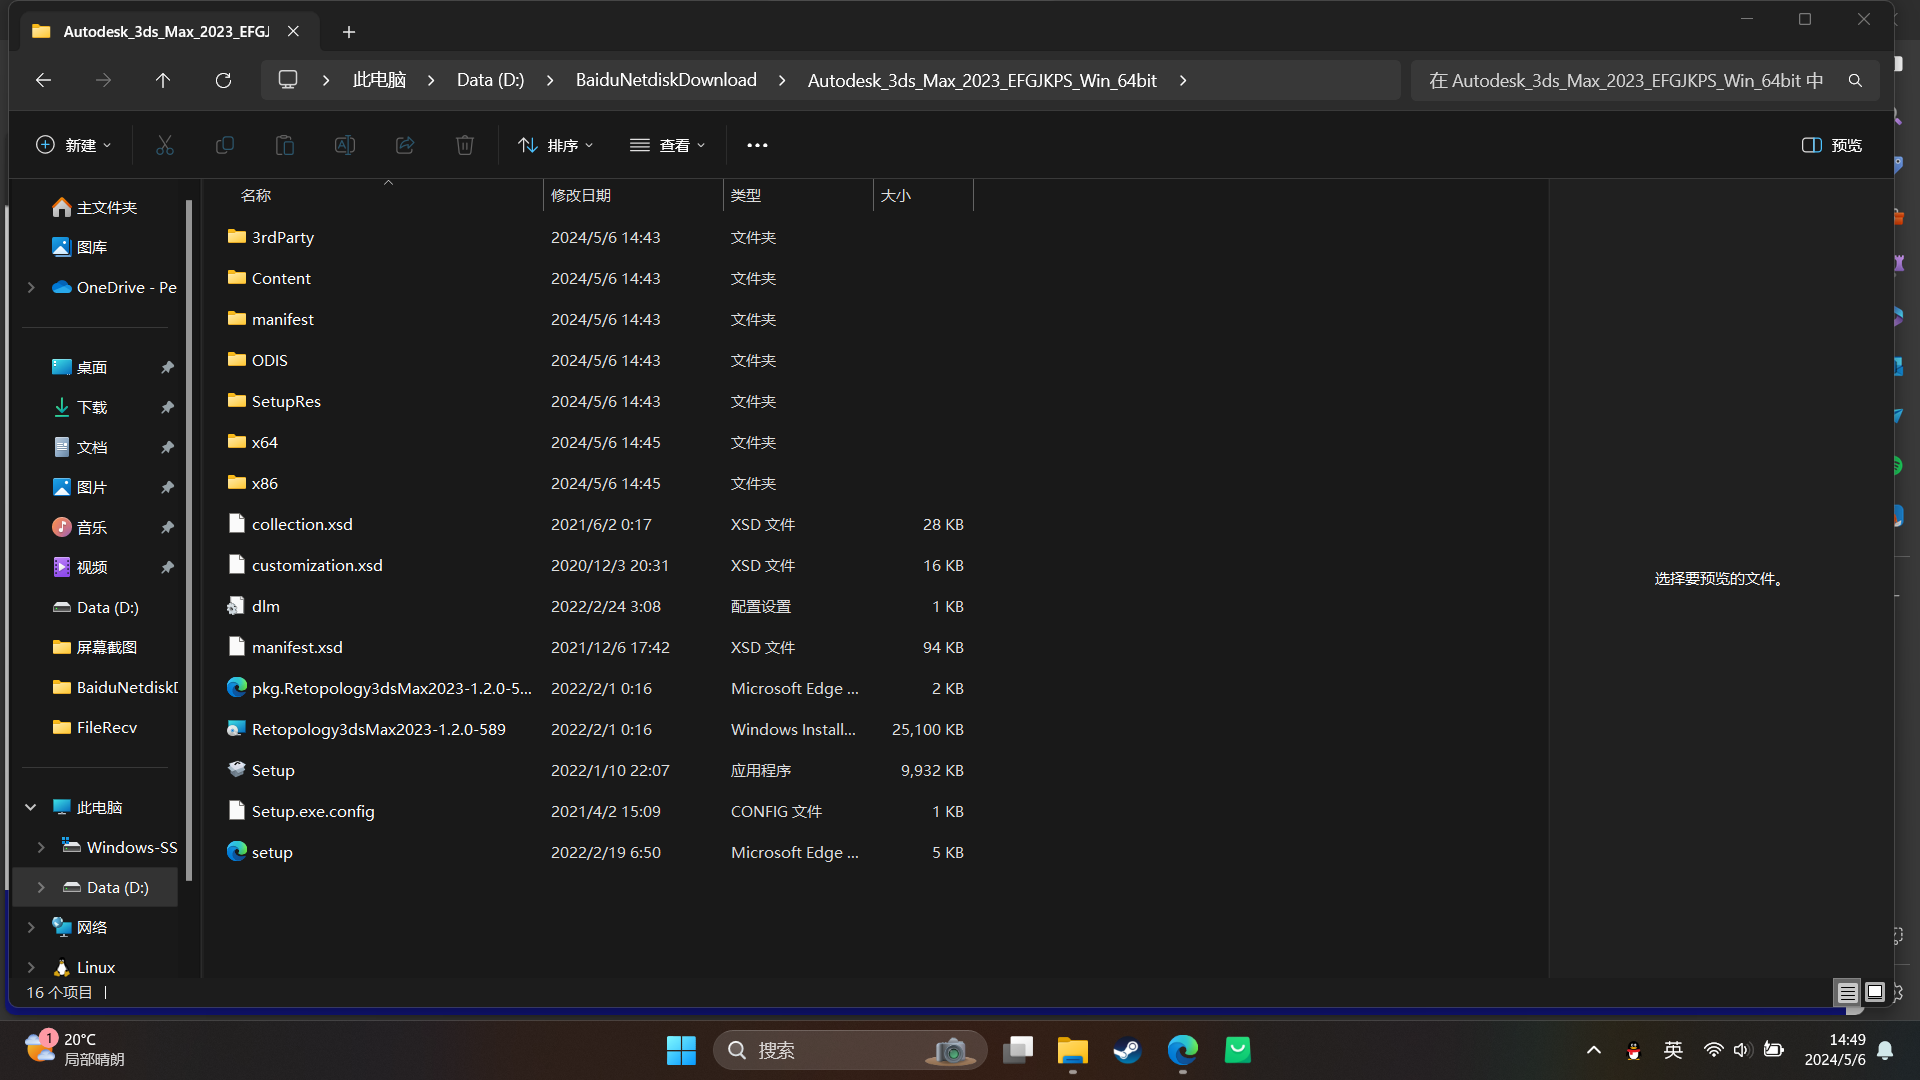Image resolution: width=1920 pixels, height=1080 pixels.
Task: Switch input language via 英 indicator
Action: tap(1673, 1050)
